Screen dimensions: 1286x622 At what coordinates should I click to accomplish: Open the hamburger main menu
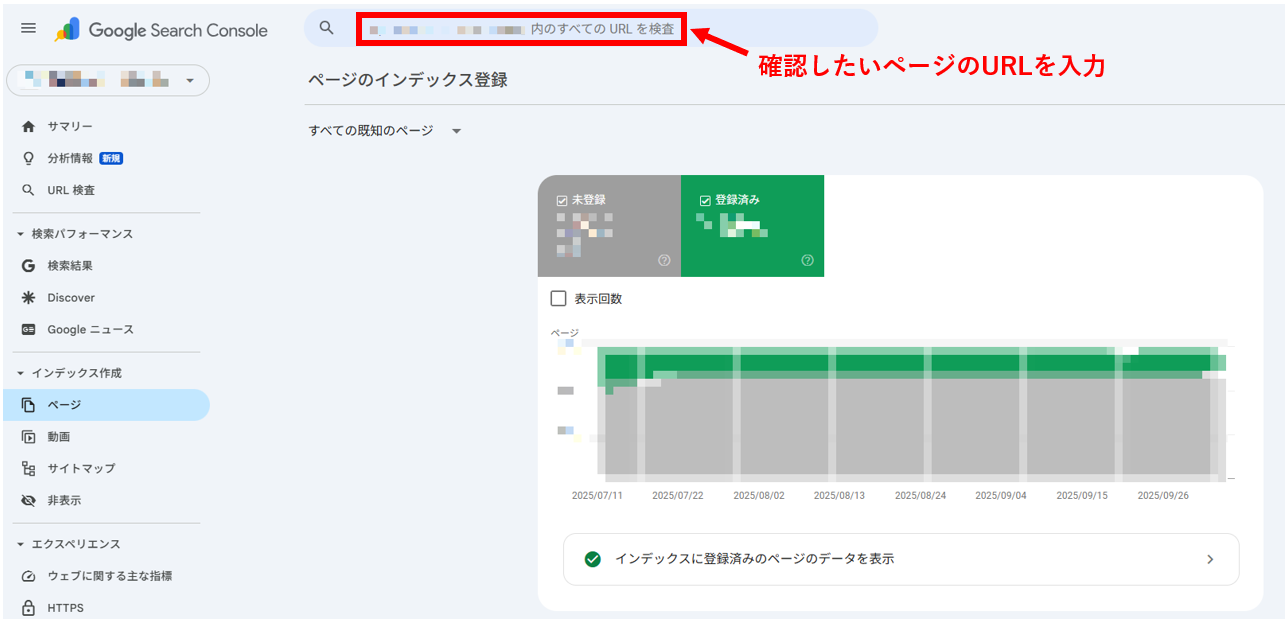(x=28, y=29)
